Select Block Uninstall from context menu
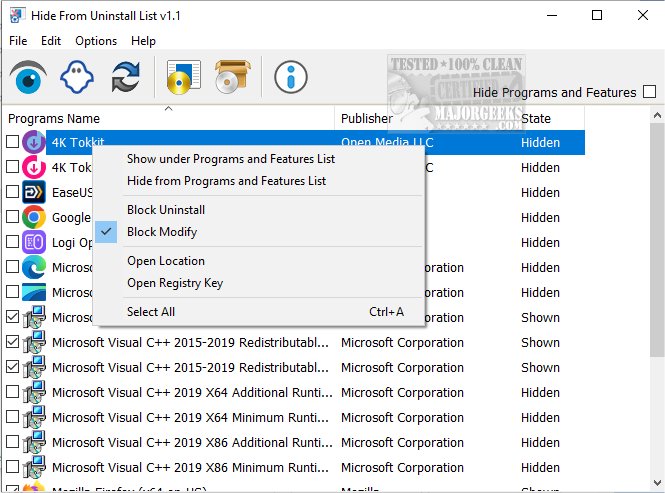The image size is (665, 493). 259,210
